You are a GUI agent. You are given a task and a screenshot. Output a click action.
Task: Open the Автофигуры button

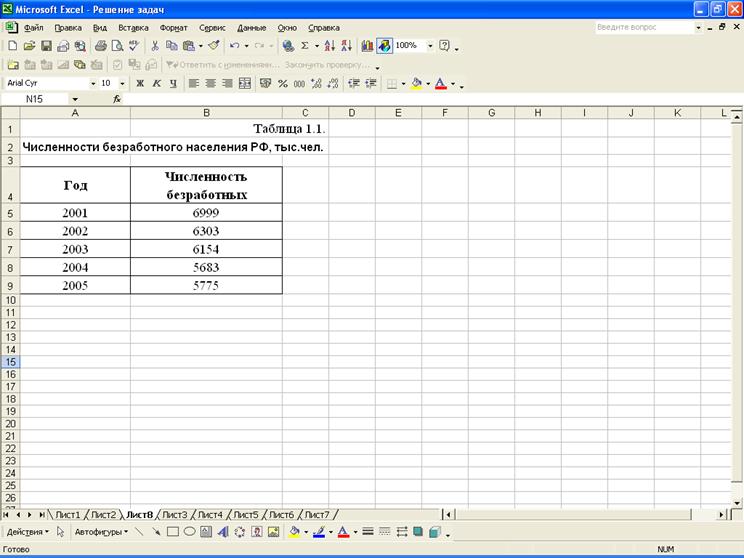[100, 532]
